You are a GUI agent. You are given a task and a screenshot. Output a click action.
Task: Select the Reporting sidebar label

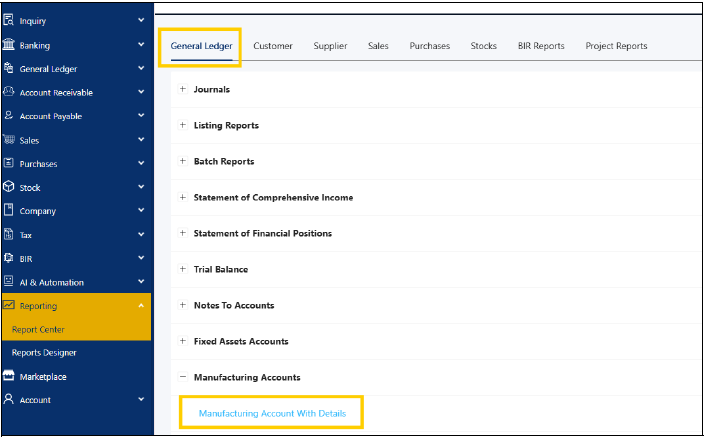pos(38,306)
